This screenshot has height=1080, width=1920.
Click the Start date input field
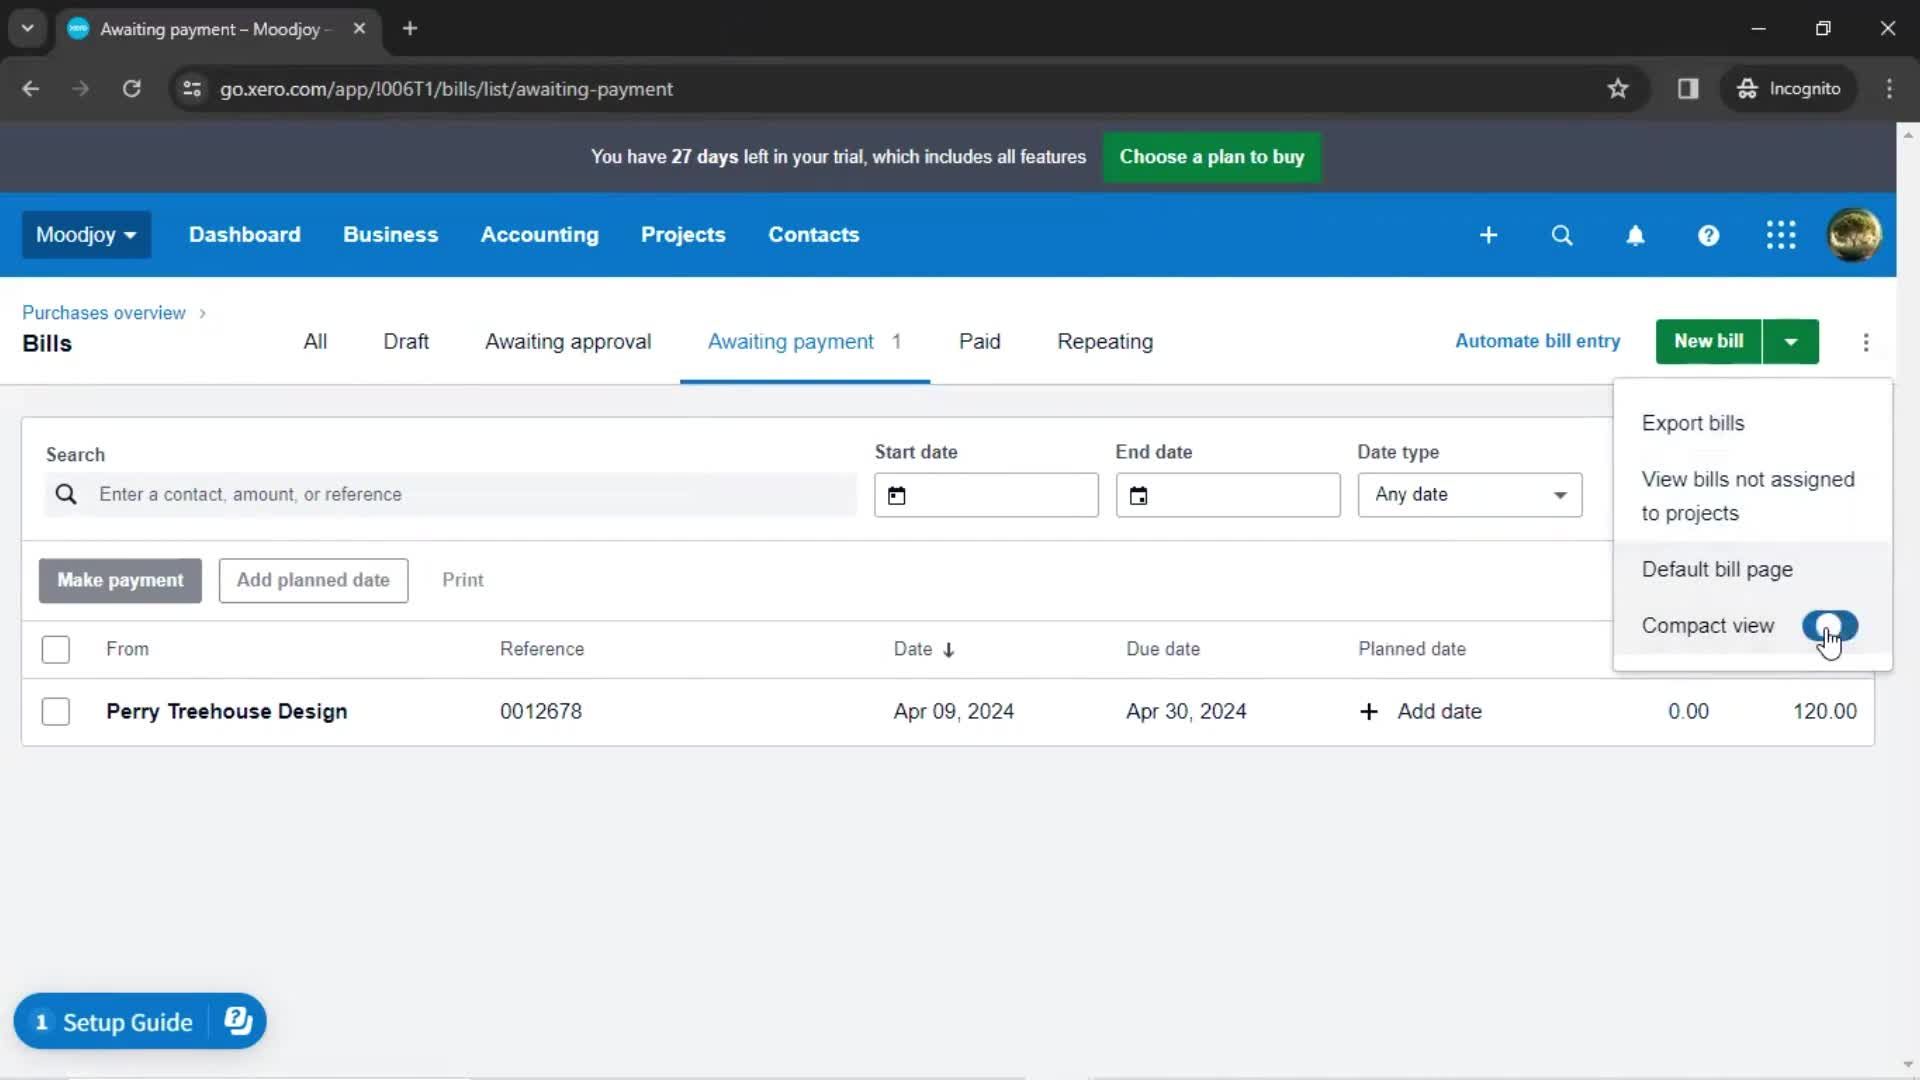(x=986, y=495)
